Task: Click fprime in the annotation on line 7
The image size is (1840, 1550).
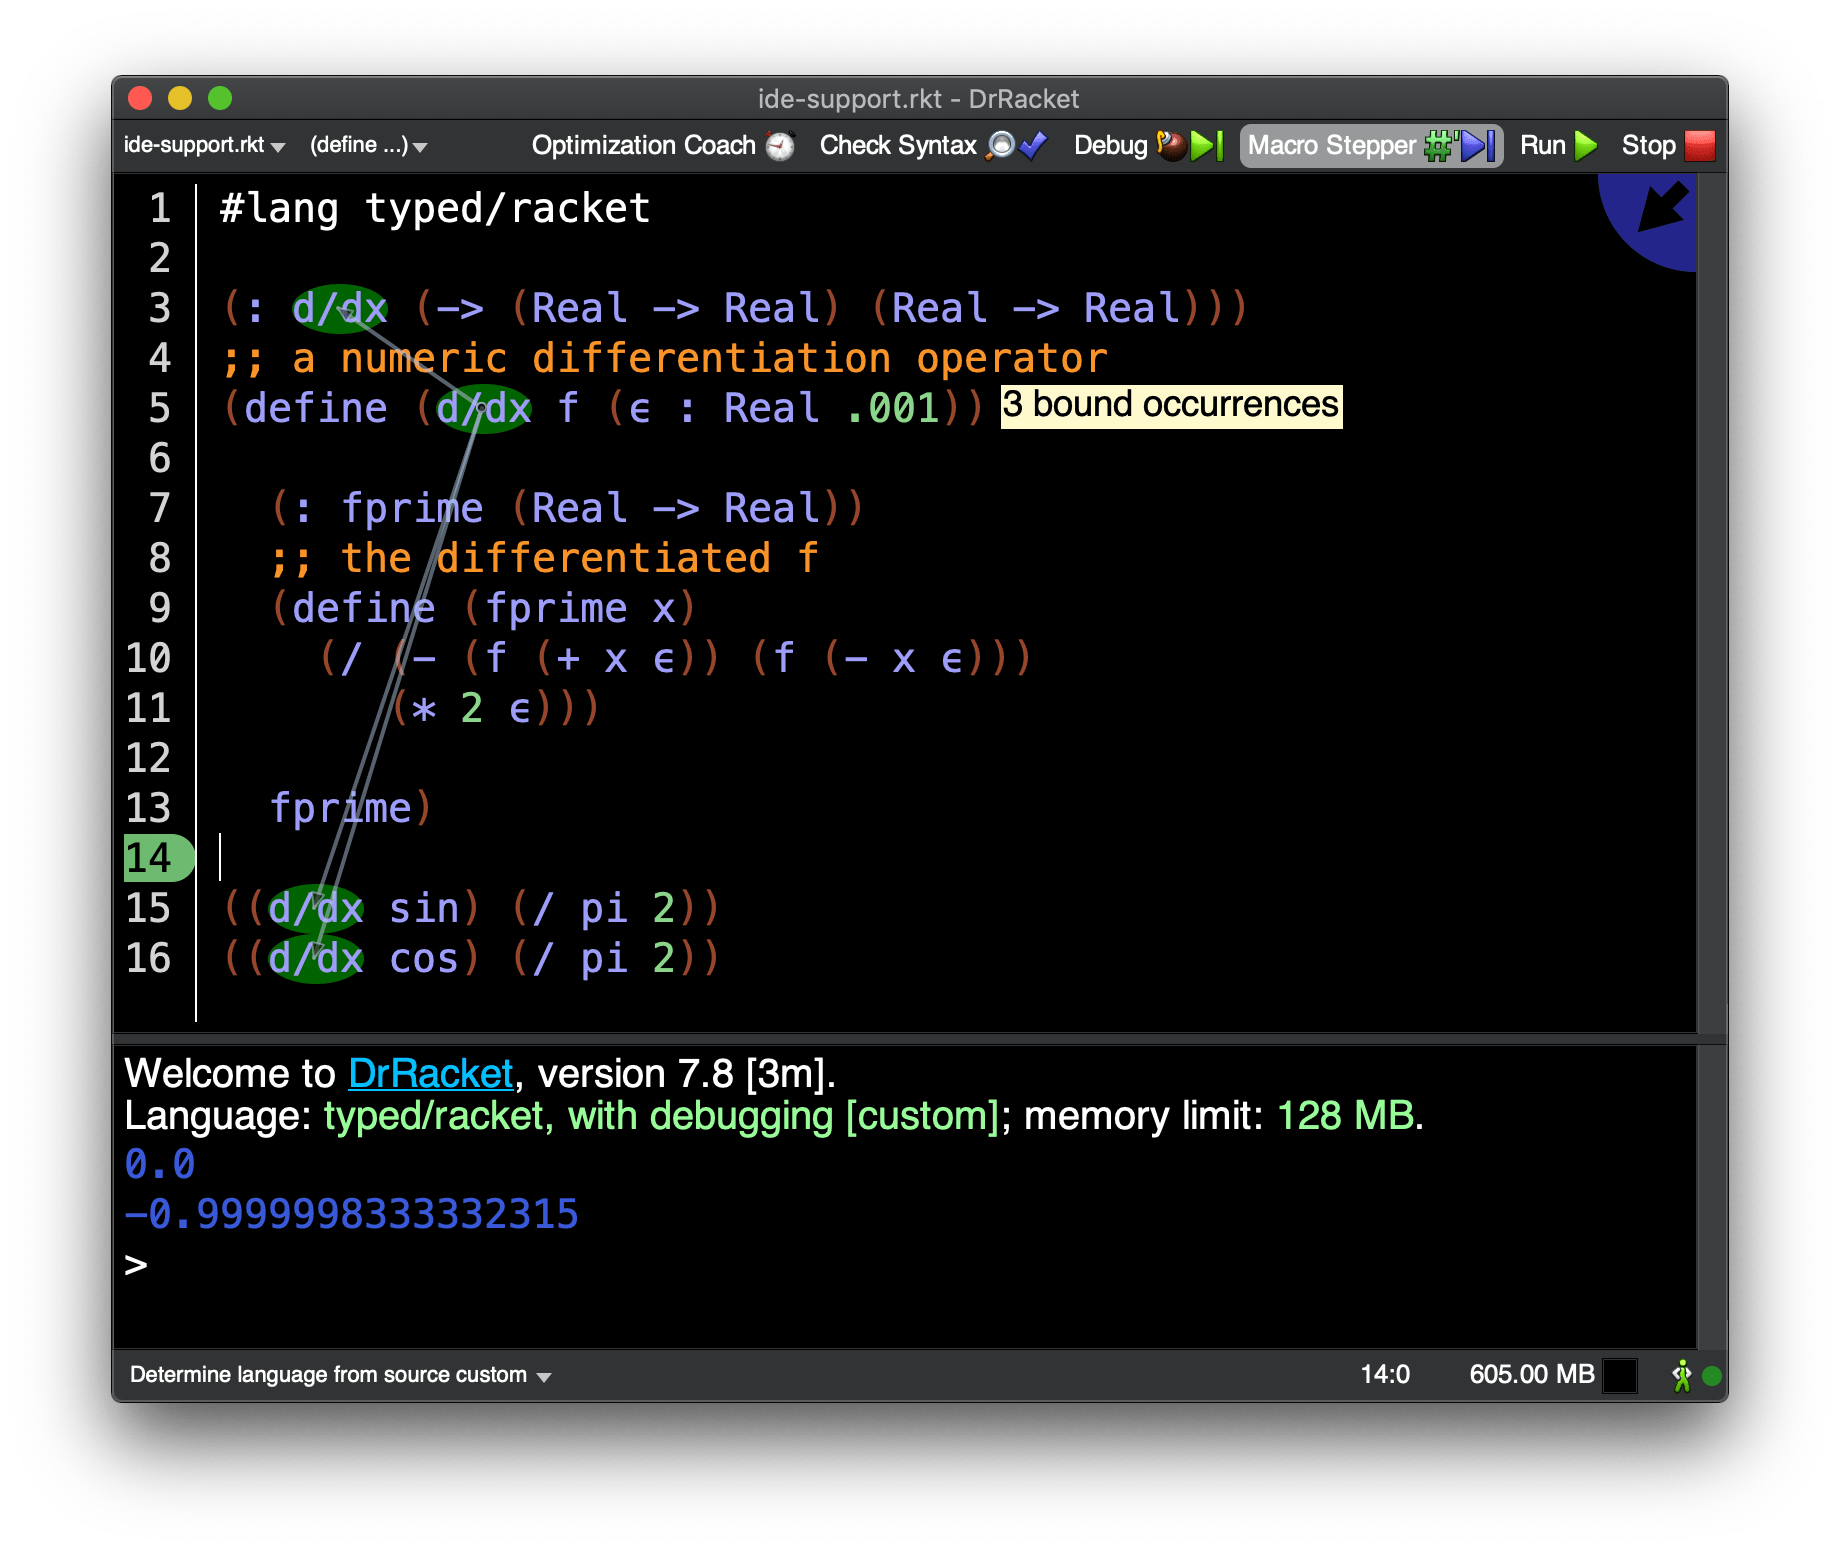Action: [412, 508]
